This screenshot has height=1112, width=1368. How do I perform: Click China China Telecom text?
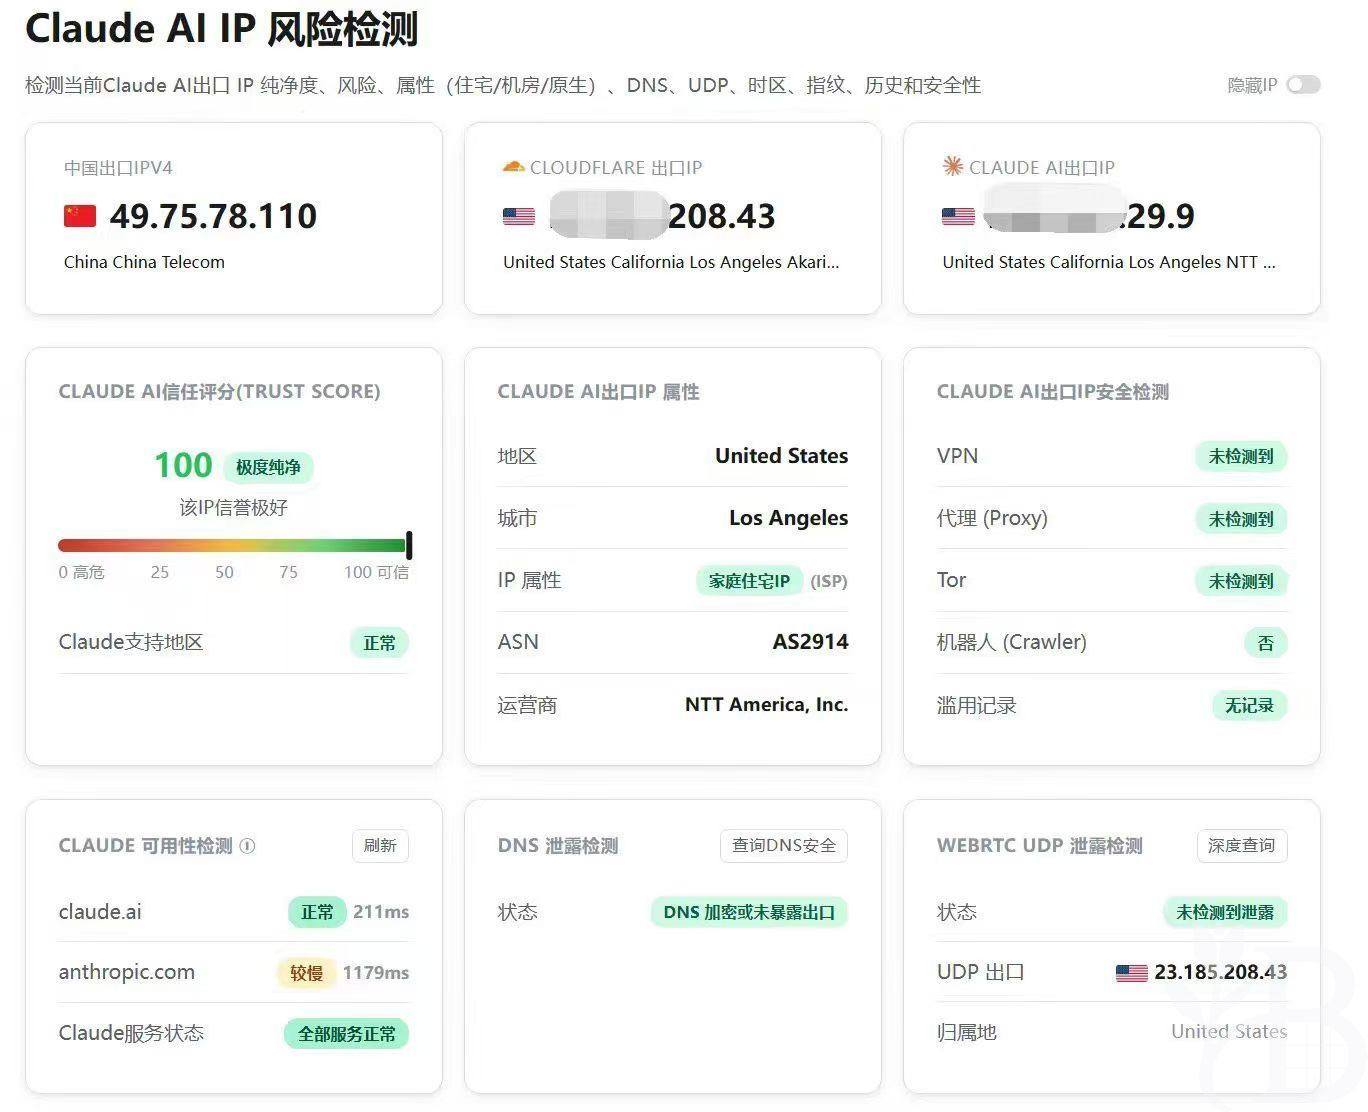pyautogui.click(x=144, y=262)
